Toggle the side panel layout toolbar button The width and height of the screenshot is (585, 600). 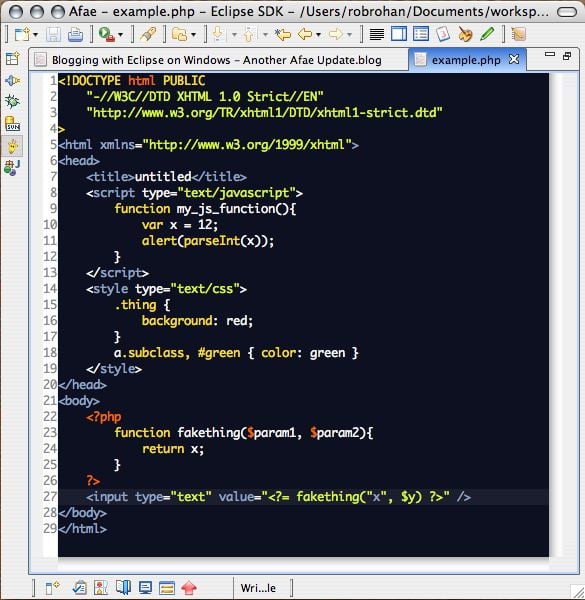(x=399, y=34)
